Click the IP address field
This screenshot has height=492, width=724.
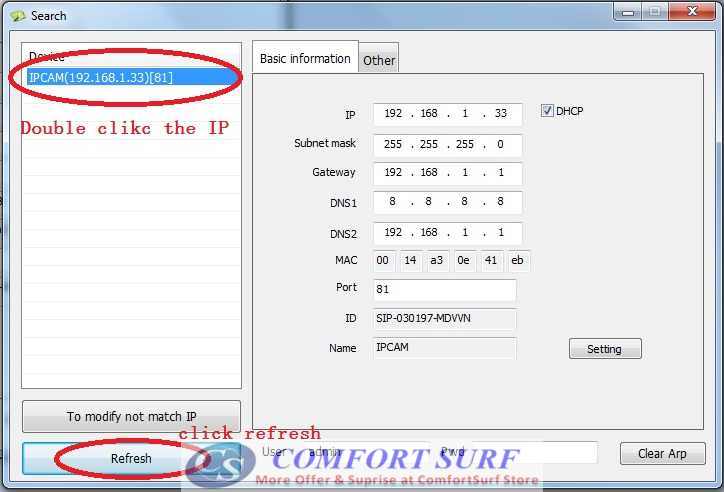[447, 115]
